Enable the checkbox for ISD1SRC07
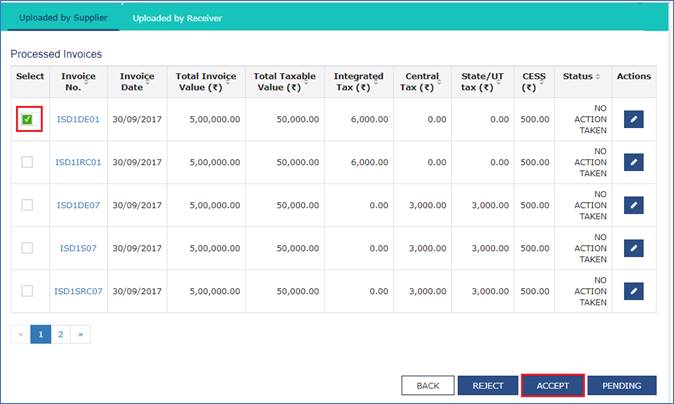Image resolution: width=674 pixels, height=404 pixels. pos(27,291)
